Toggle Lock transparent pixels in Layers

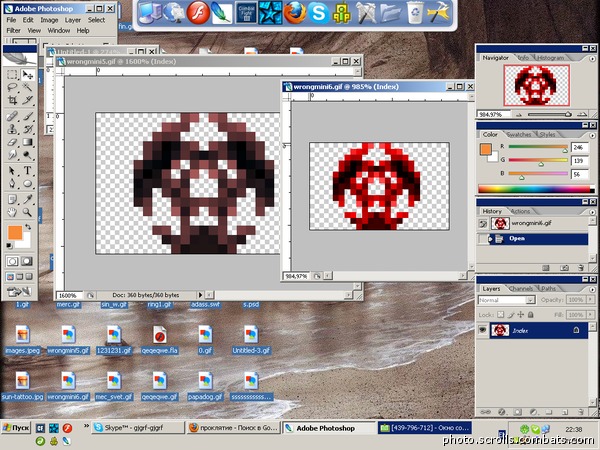pyautogui.click(x=501, y=315)
